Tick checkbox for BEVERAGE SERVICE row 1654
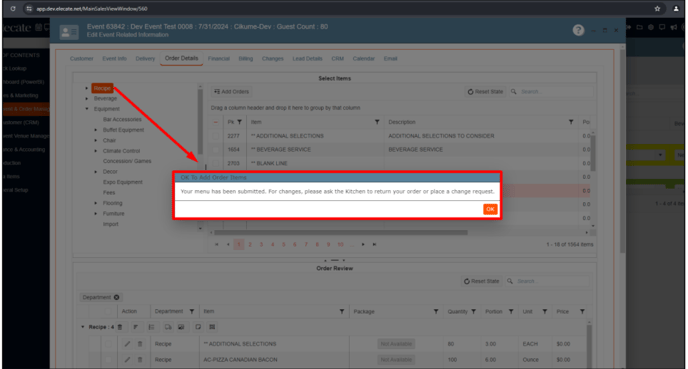 click(x=215, y=150)
